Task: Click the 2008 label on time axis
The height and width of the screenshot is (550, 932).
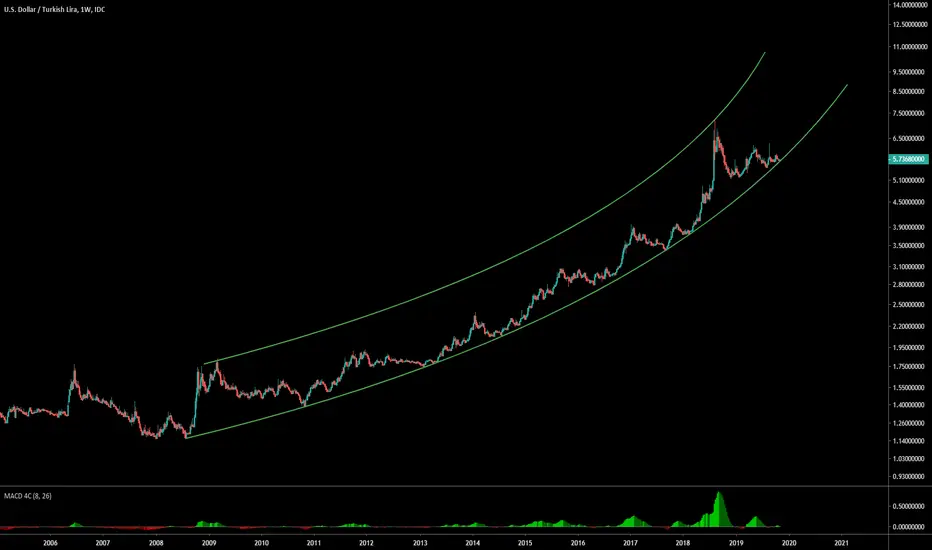Action: click(156, 543)
